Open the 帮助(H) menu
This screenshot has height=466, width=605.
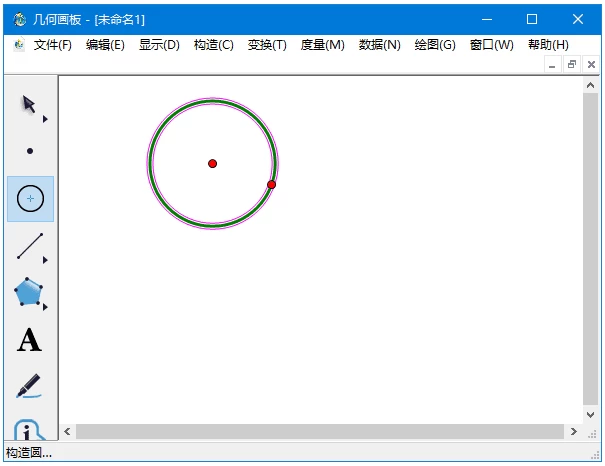click(x=547, y=45)
